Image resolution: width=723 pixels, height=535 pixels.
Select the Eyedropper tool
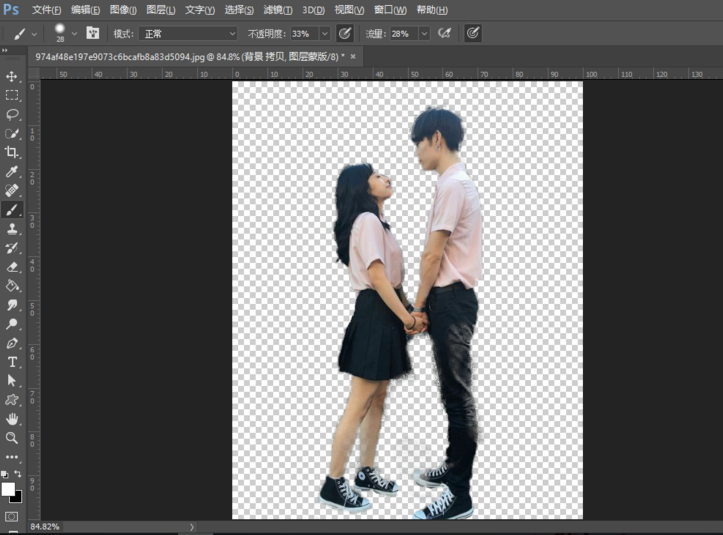click(12, 172)
